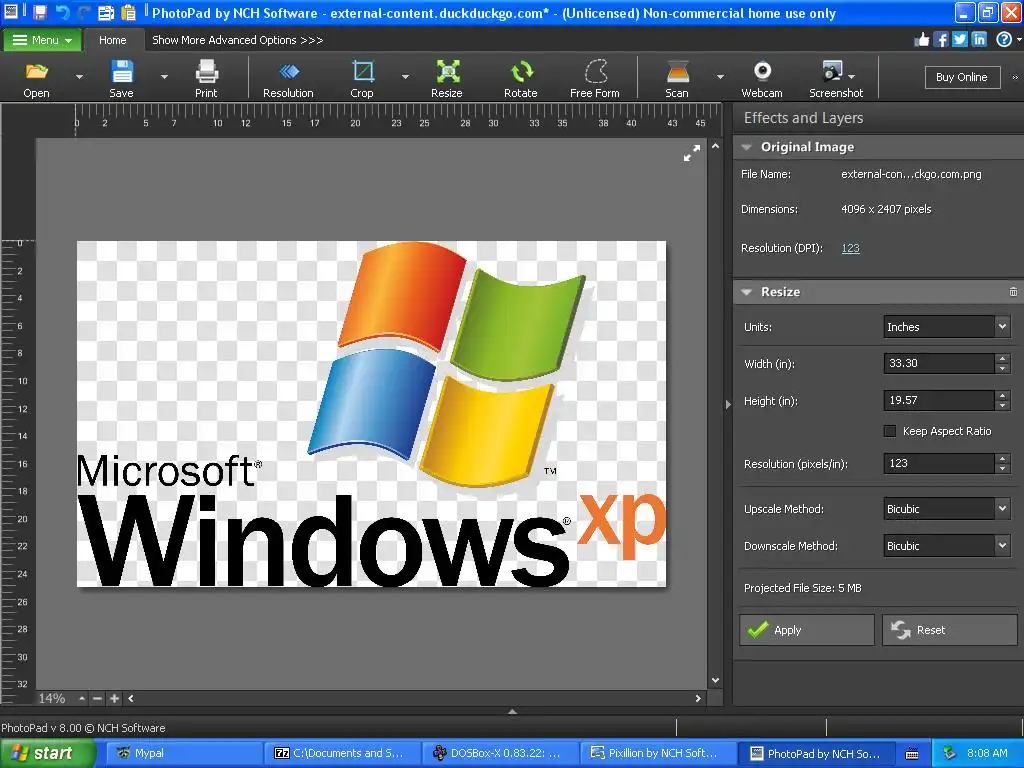
Task: Open the Screenshot dropdown arrow
Action: tap(852, 76)
